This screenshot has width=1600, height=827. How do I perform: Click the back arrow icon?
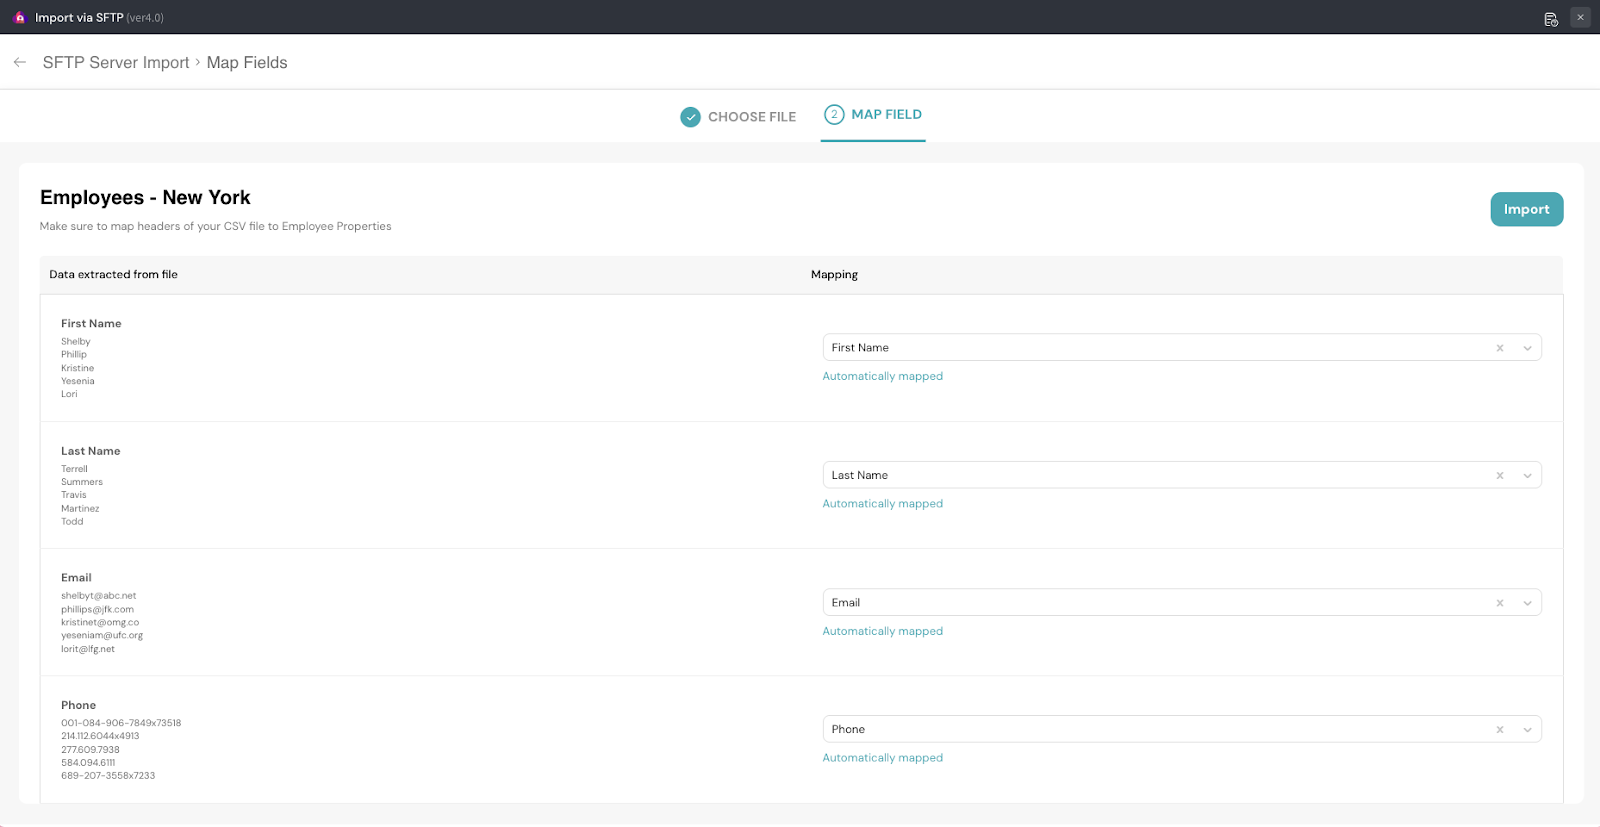pyautogui.click(x=20, y=62)
